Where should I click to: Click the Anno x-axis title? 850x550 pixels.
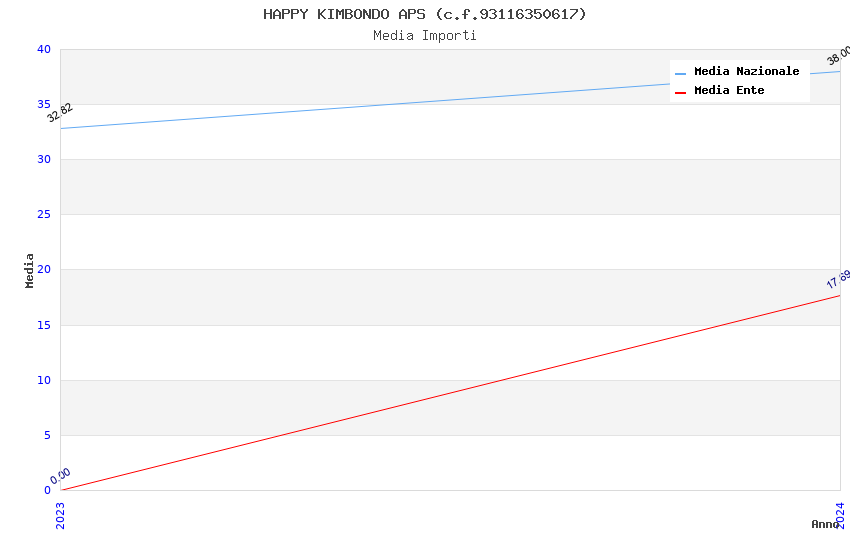[x=825, y=524]
